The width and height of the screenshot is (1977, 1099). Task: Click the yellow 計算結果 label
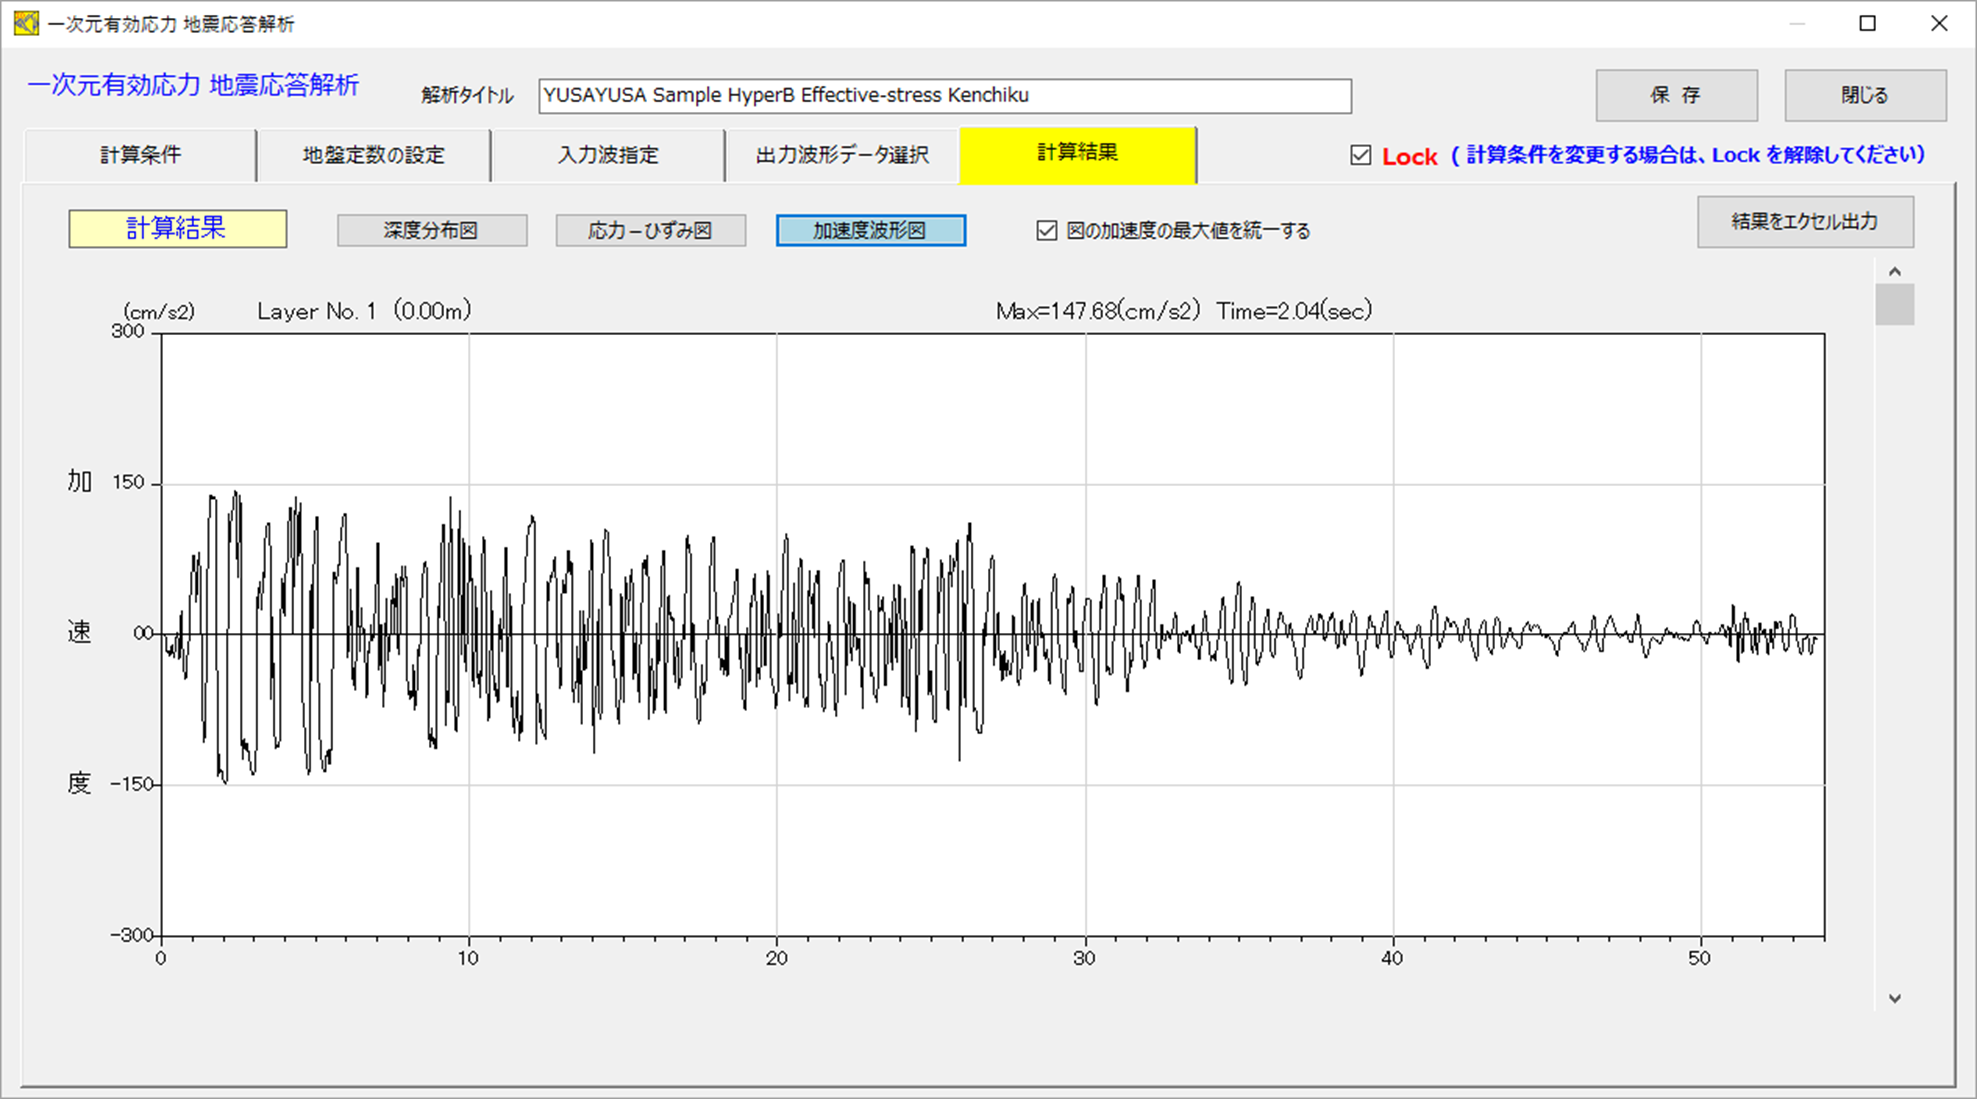pos(178,229)
